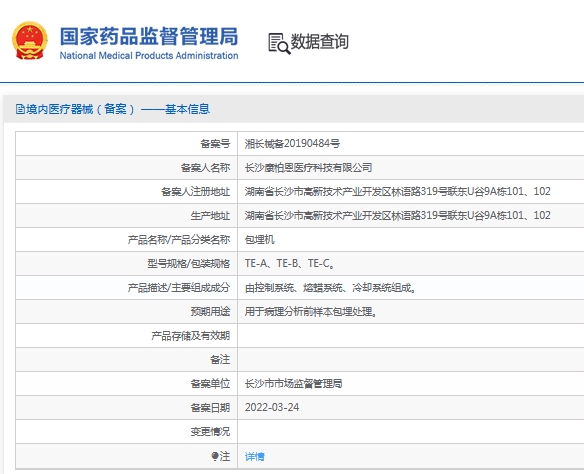584x474 pixels.
Task: Click National Medical Products Administration text
Action: click(149, 55)
